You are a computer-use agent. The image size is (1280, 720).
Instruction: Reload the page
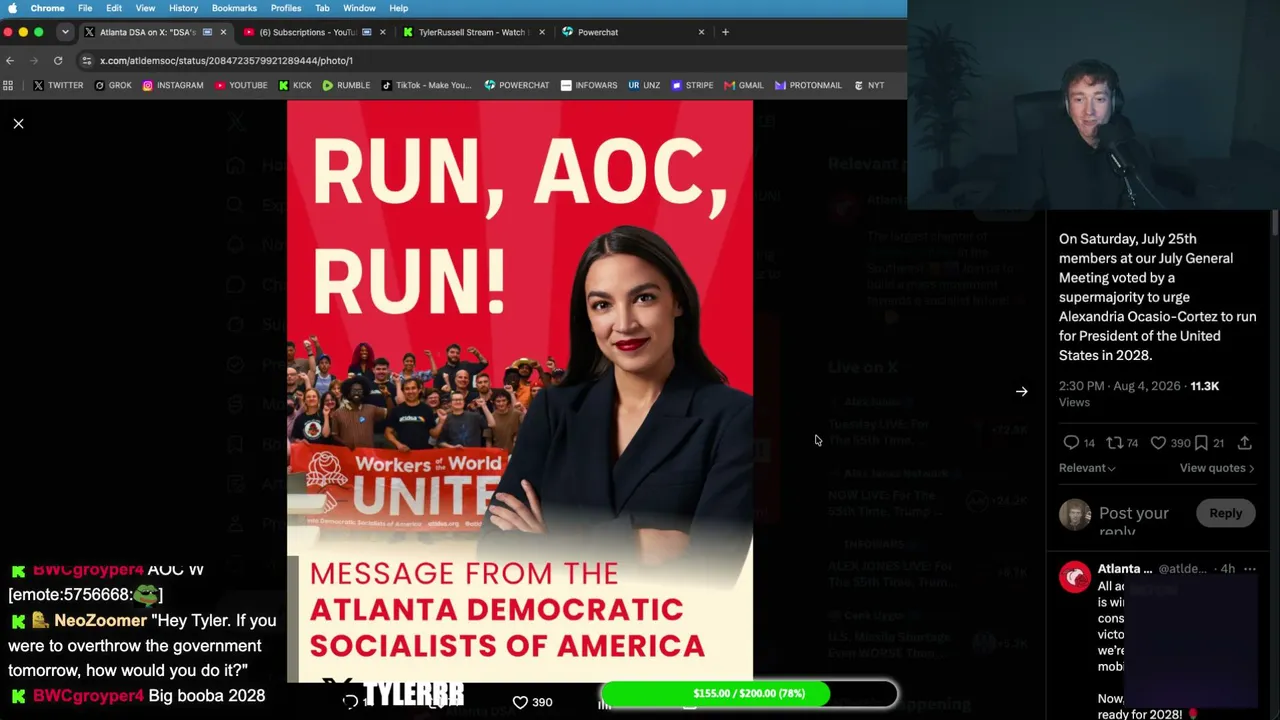click(58, 60)
